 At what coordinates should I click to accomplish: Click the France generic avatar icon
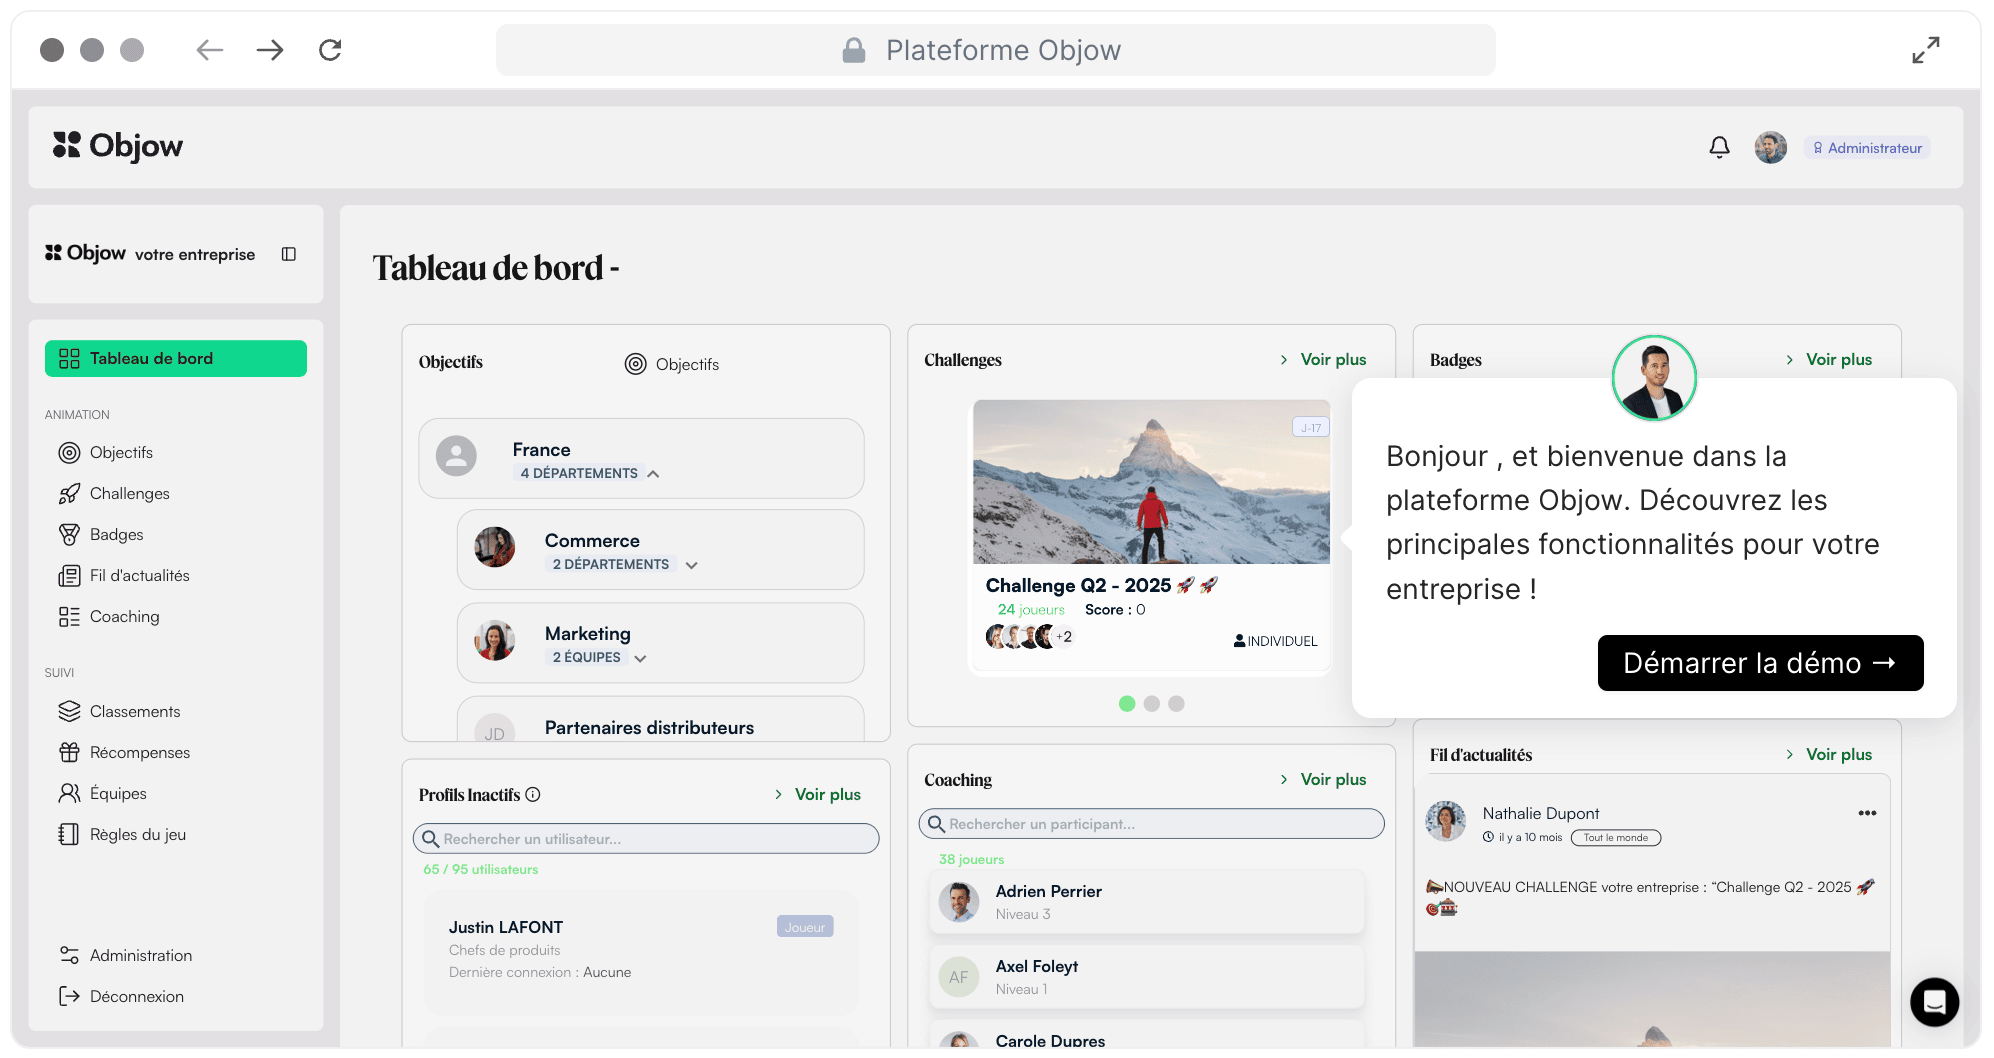click(456, 456)
